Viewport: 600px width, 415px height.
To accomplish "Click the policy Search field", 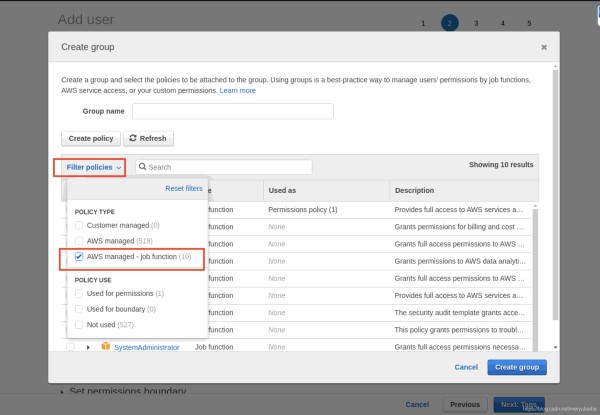I will pyautogui.click(x=224, y=167).
